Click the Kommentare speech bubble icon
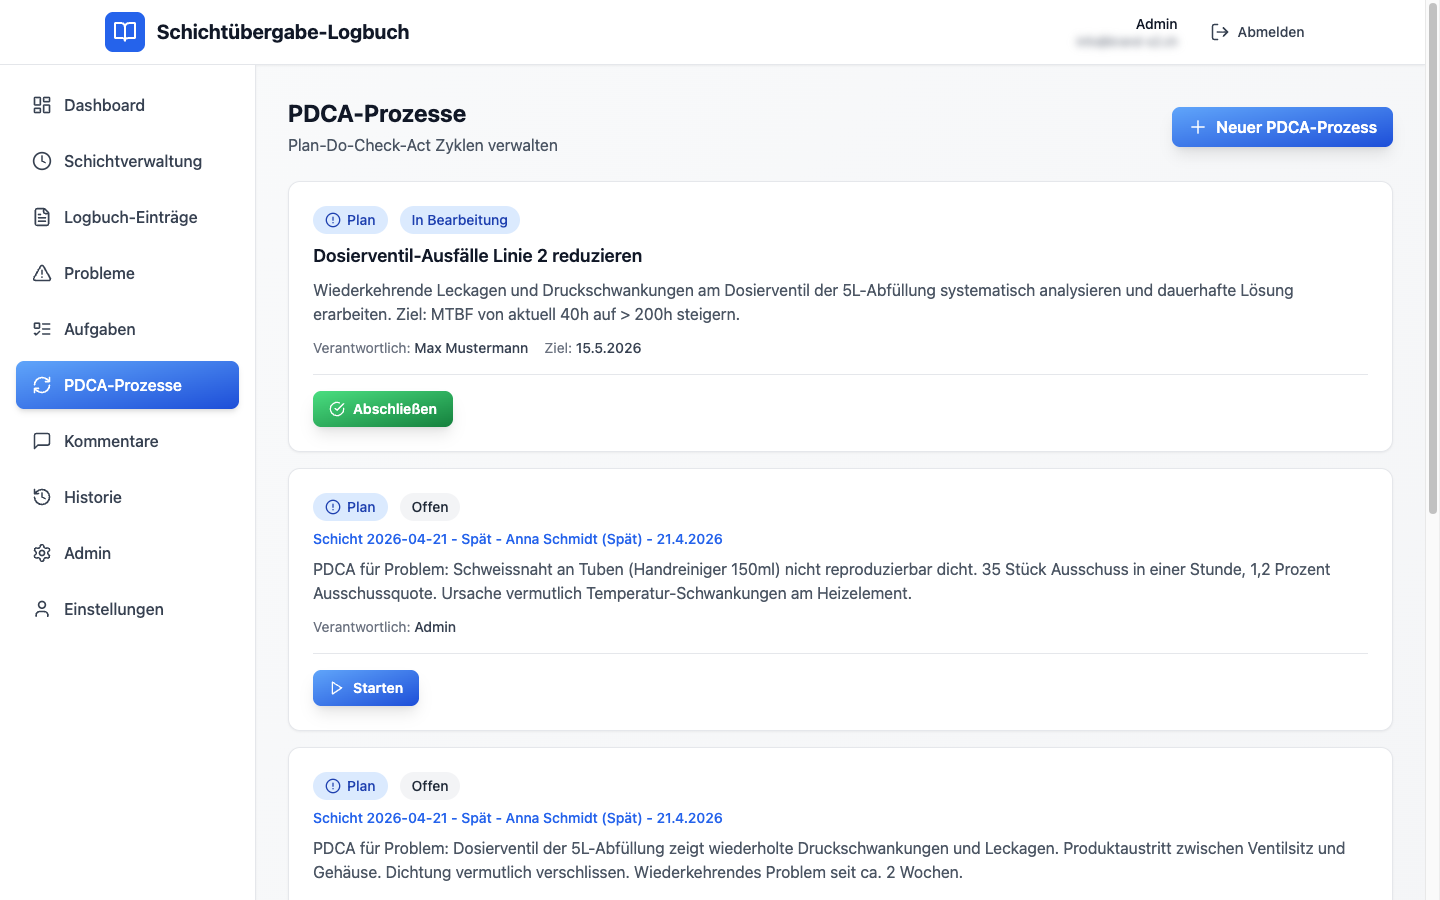 pos(42,441)
